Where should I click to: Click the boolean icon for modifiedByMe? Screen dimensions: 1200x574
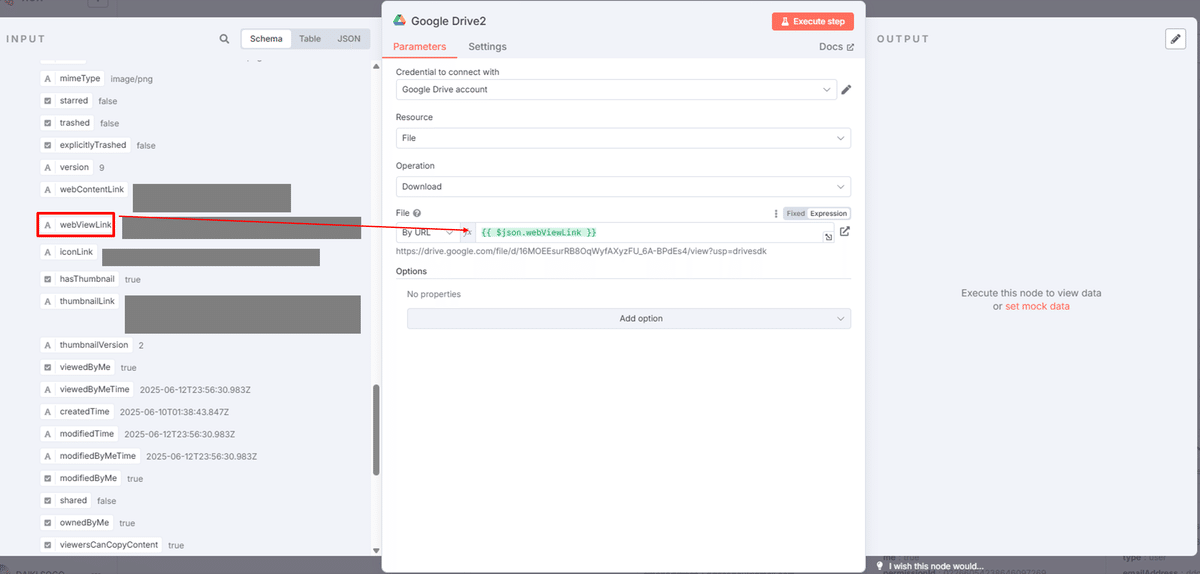coord(47,478)
